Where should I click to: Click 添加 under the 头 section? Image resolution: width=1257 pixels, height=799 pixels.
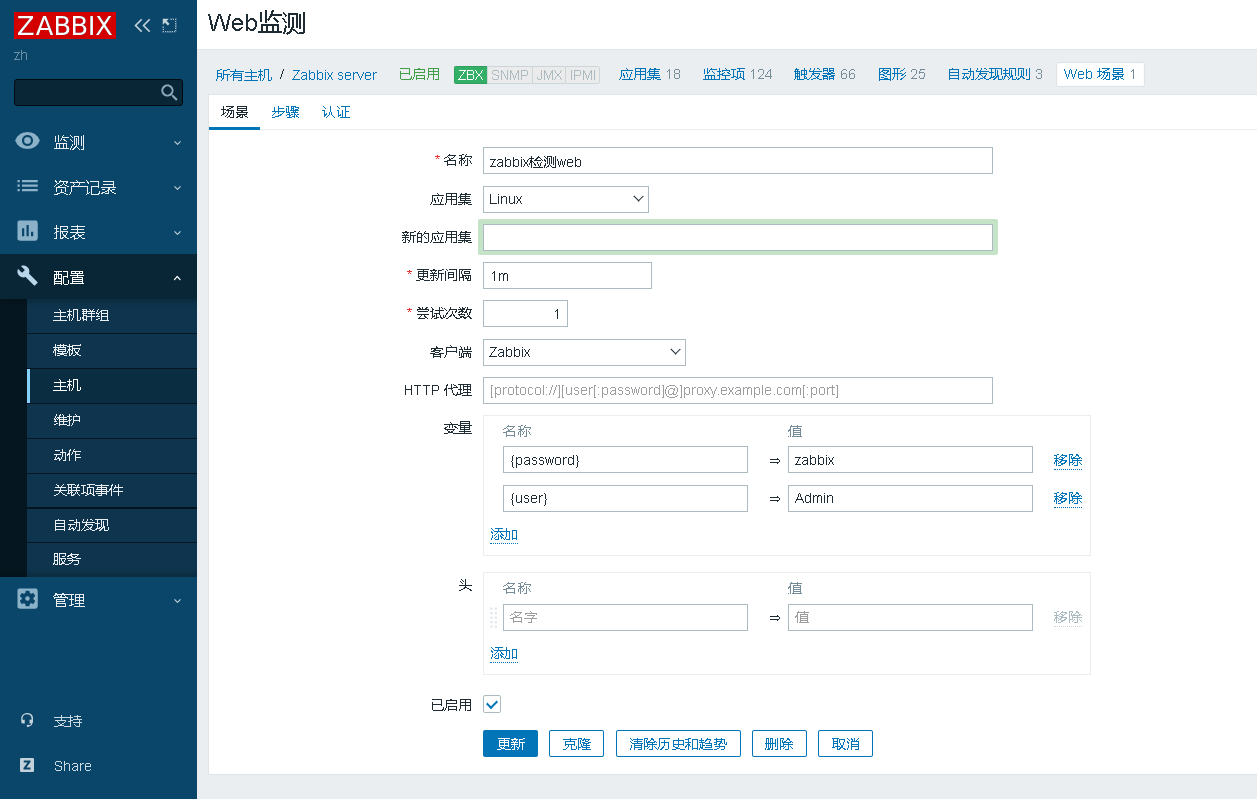pos(504,653)
